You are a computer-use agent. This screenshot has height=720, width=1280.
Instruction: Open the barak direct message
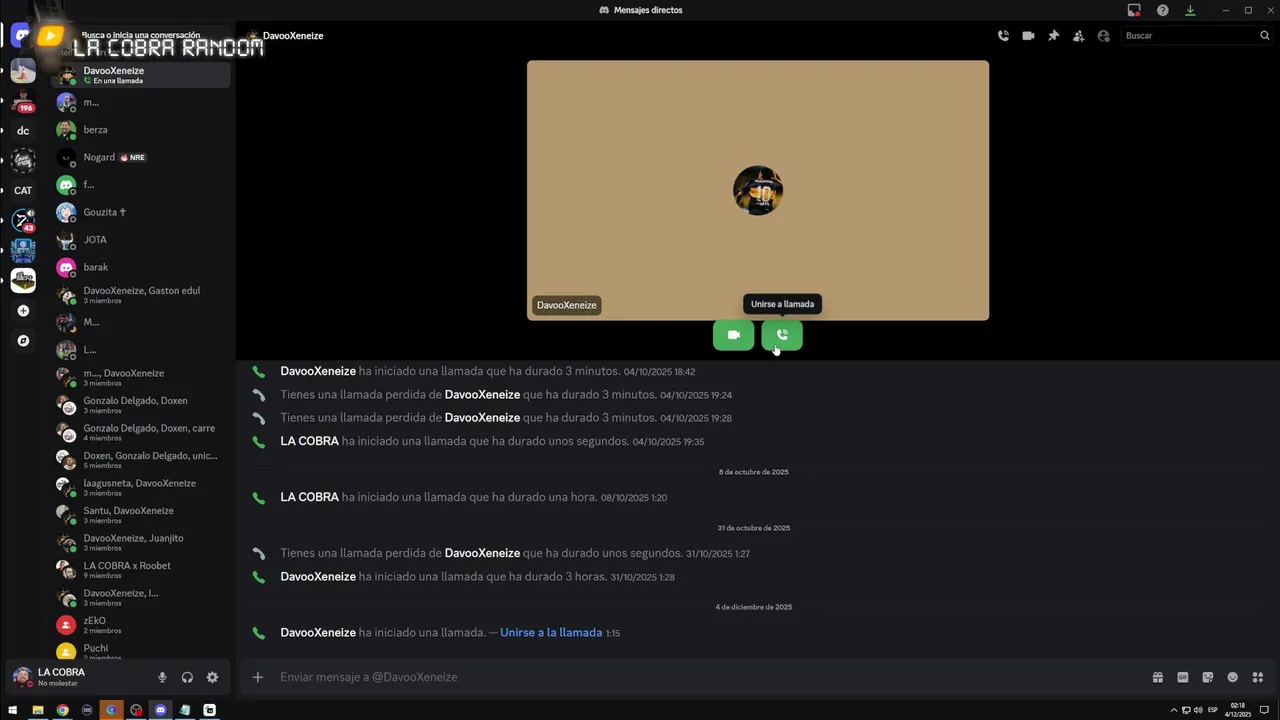pyautogui.click(x=141, y=267)
